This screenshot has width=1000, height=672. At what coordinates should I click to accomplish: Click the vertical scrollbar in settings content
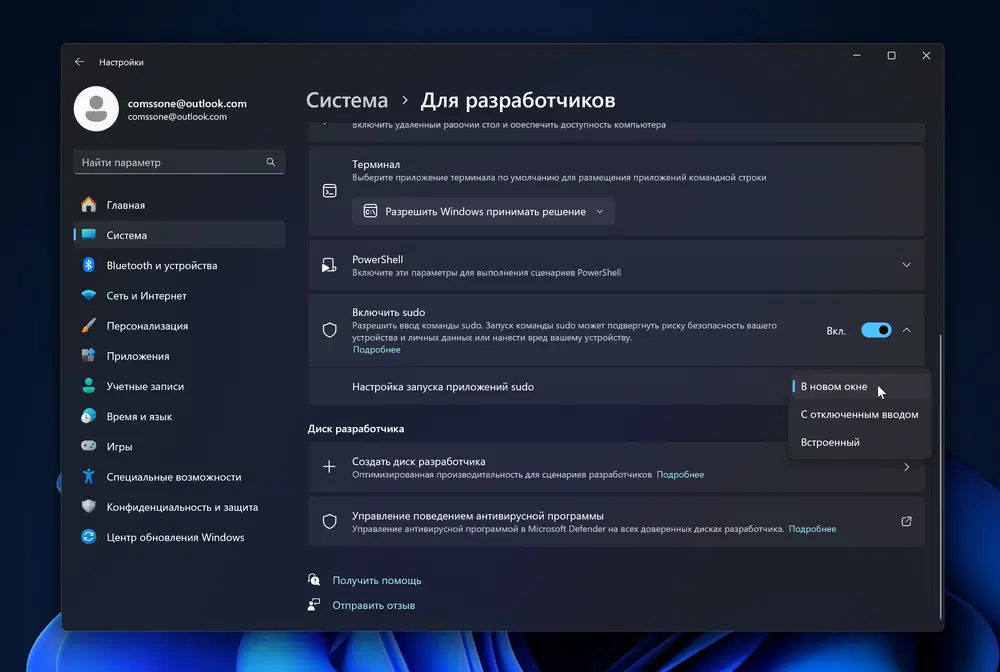(941, 476)
